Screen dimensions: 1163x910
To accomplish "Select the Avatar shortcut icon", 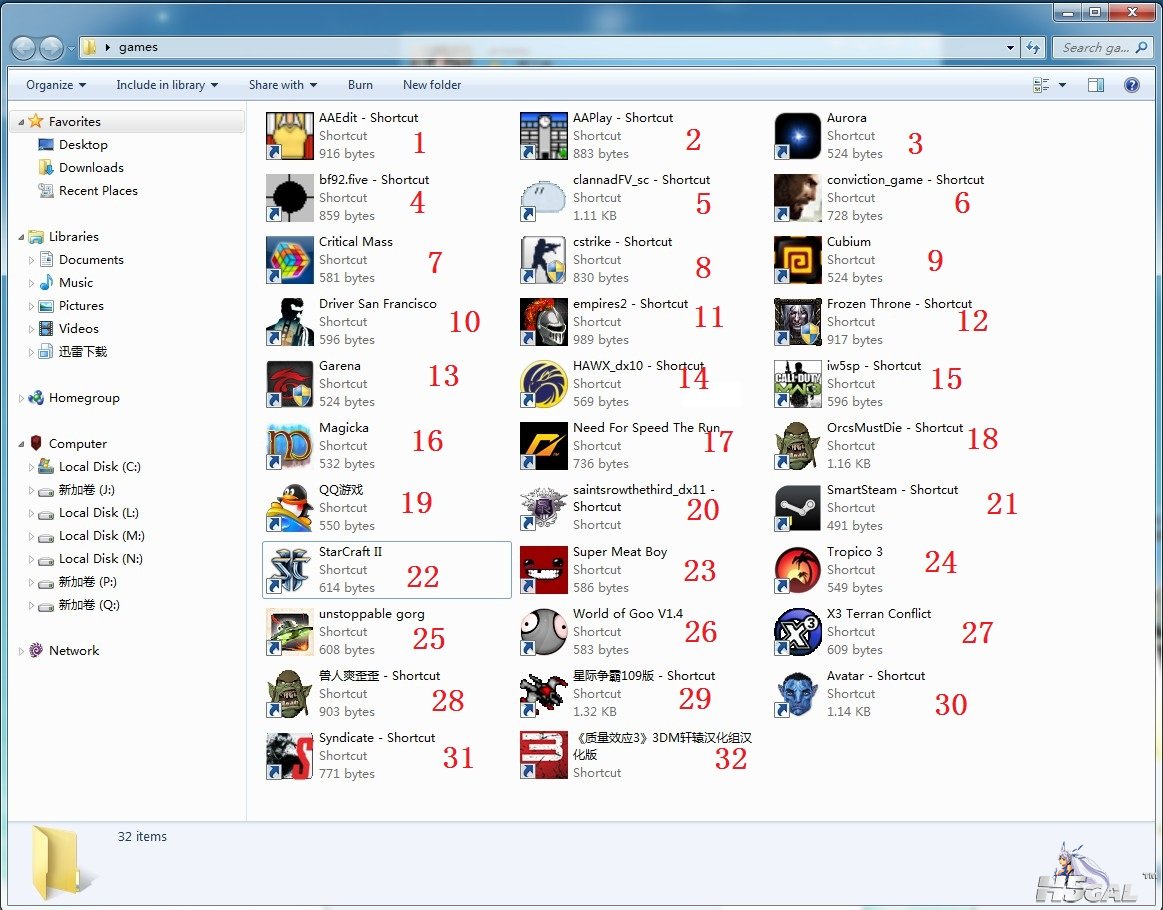I will pyautogui.click(x=797, y=694).
